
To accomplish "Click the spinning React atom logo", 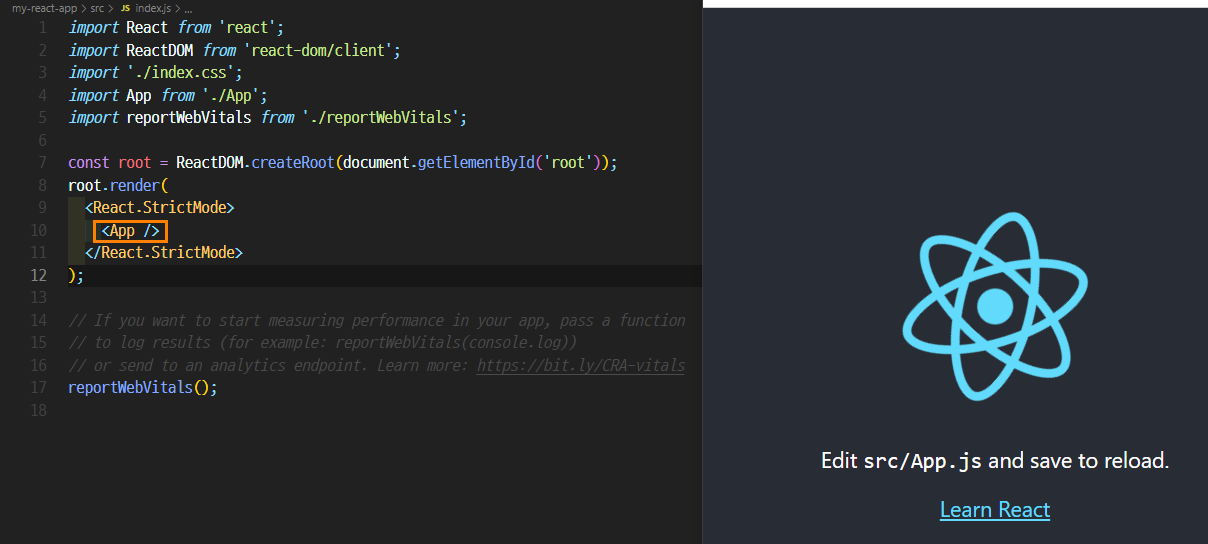I will pyautogui.click(x=994, y=305).
